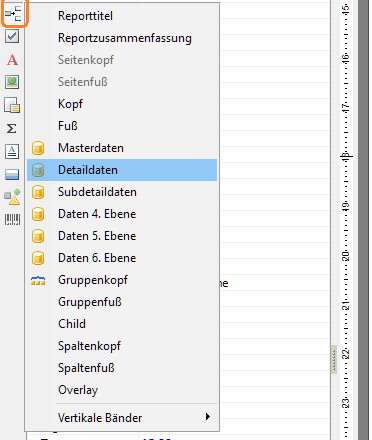Select the red A text object tool
This screenshot has width=372, height=440.
12,60
